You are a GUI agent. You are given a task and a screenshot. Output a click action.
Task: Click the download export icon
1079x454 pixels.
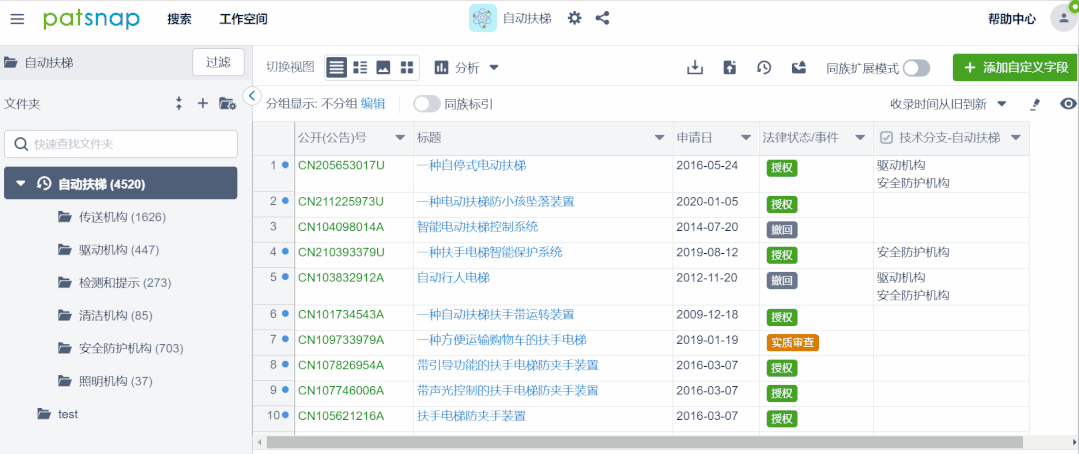click(x=695, y=67)
